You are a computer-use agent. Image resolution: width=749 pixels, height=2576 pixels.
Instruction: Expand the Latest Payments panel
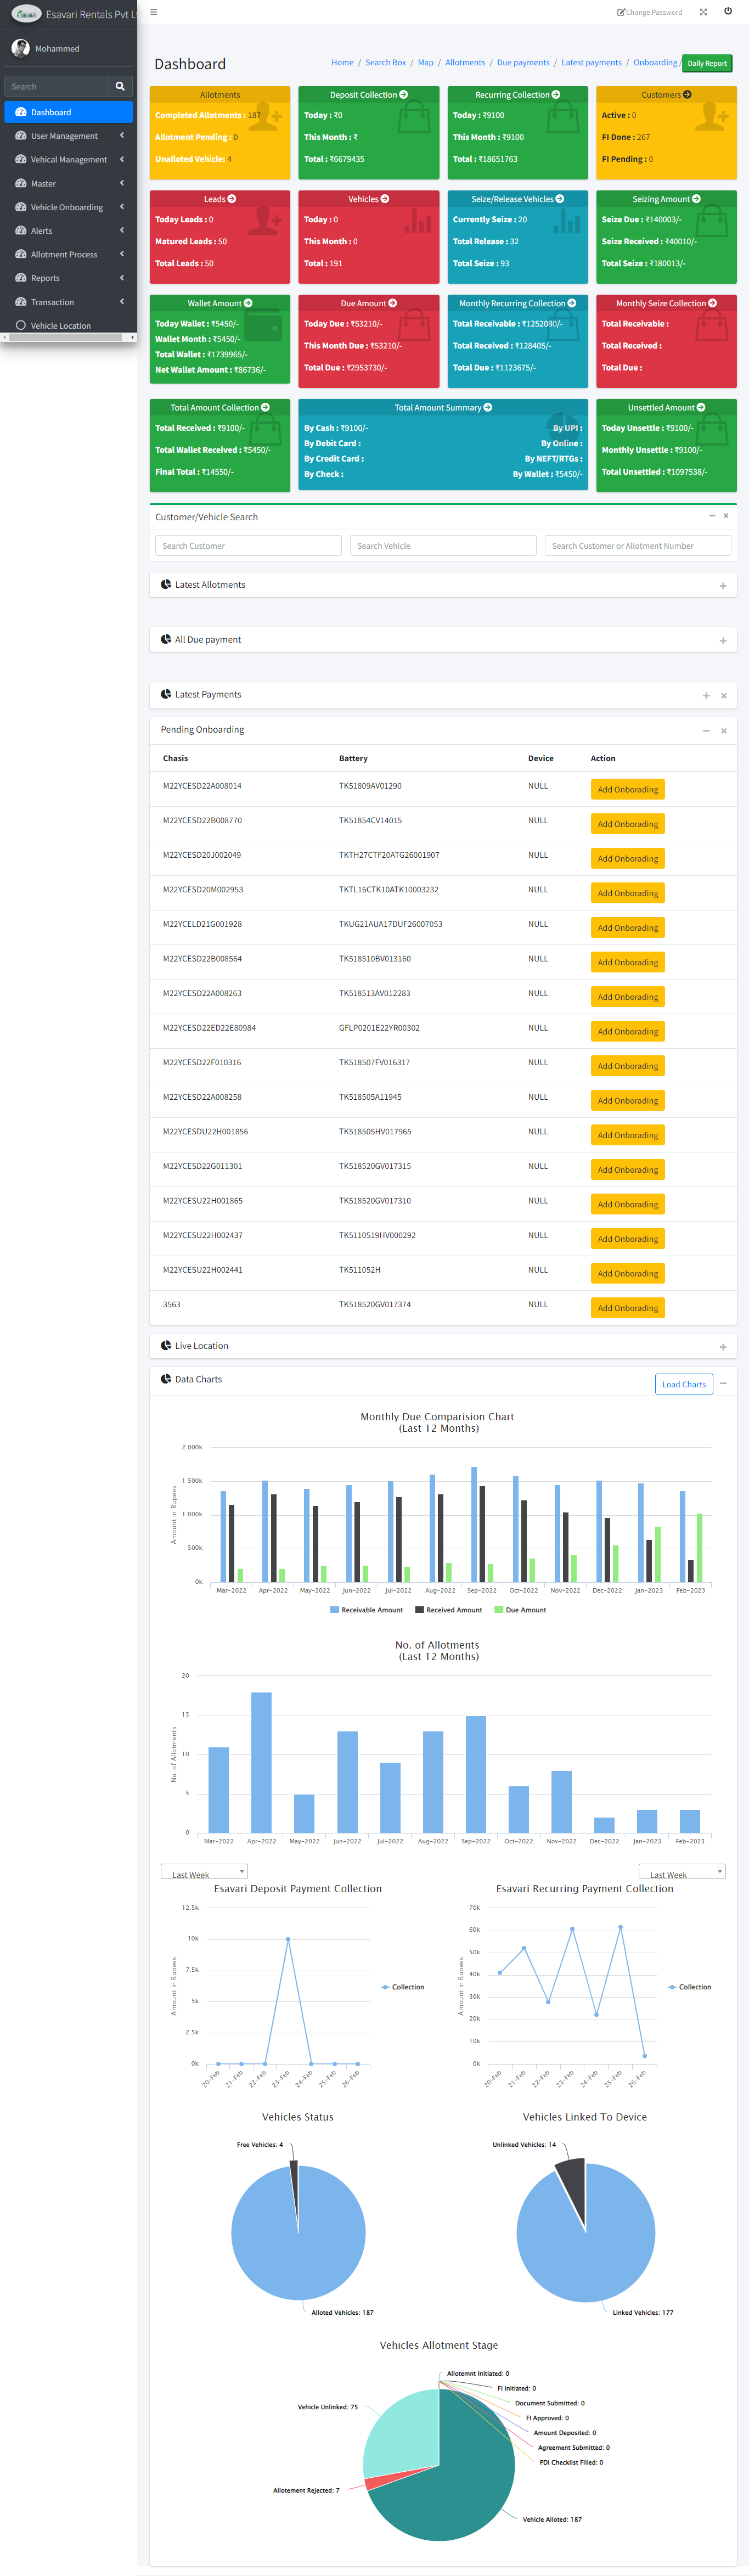tap(706, 695)
